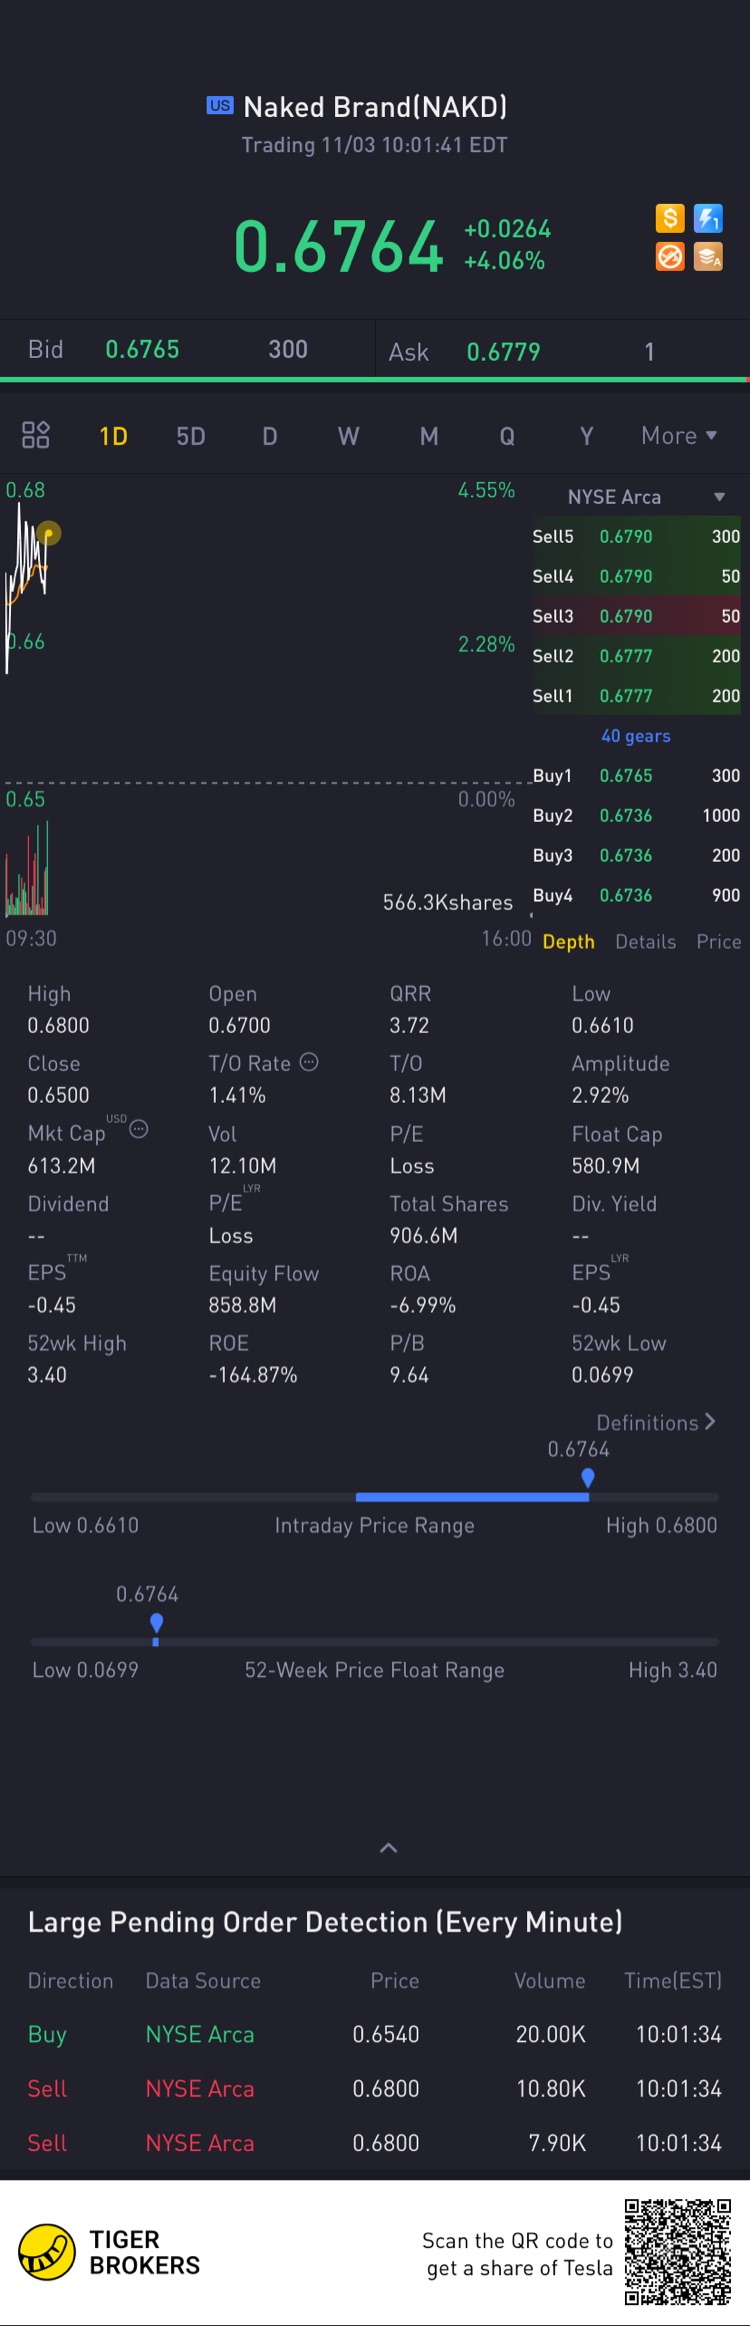Select the Sell5 0.6790 order row

click(x=636, y=536)
